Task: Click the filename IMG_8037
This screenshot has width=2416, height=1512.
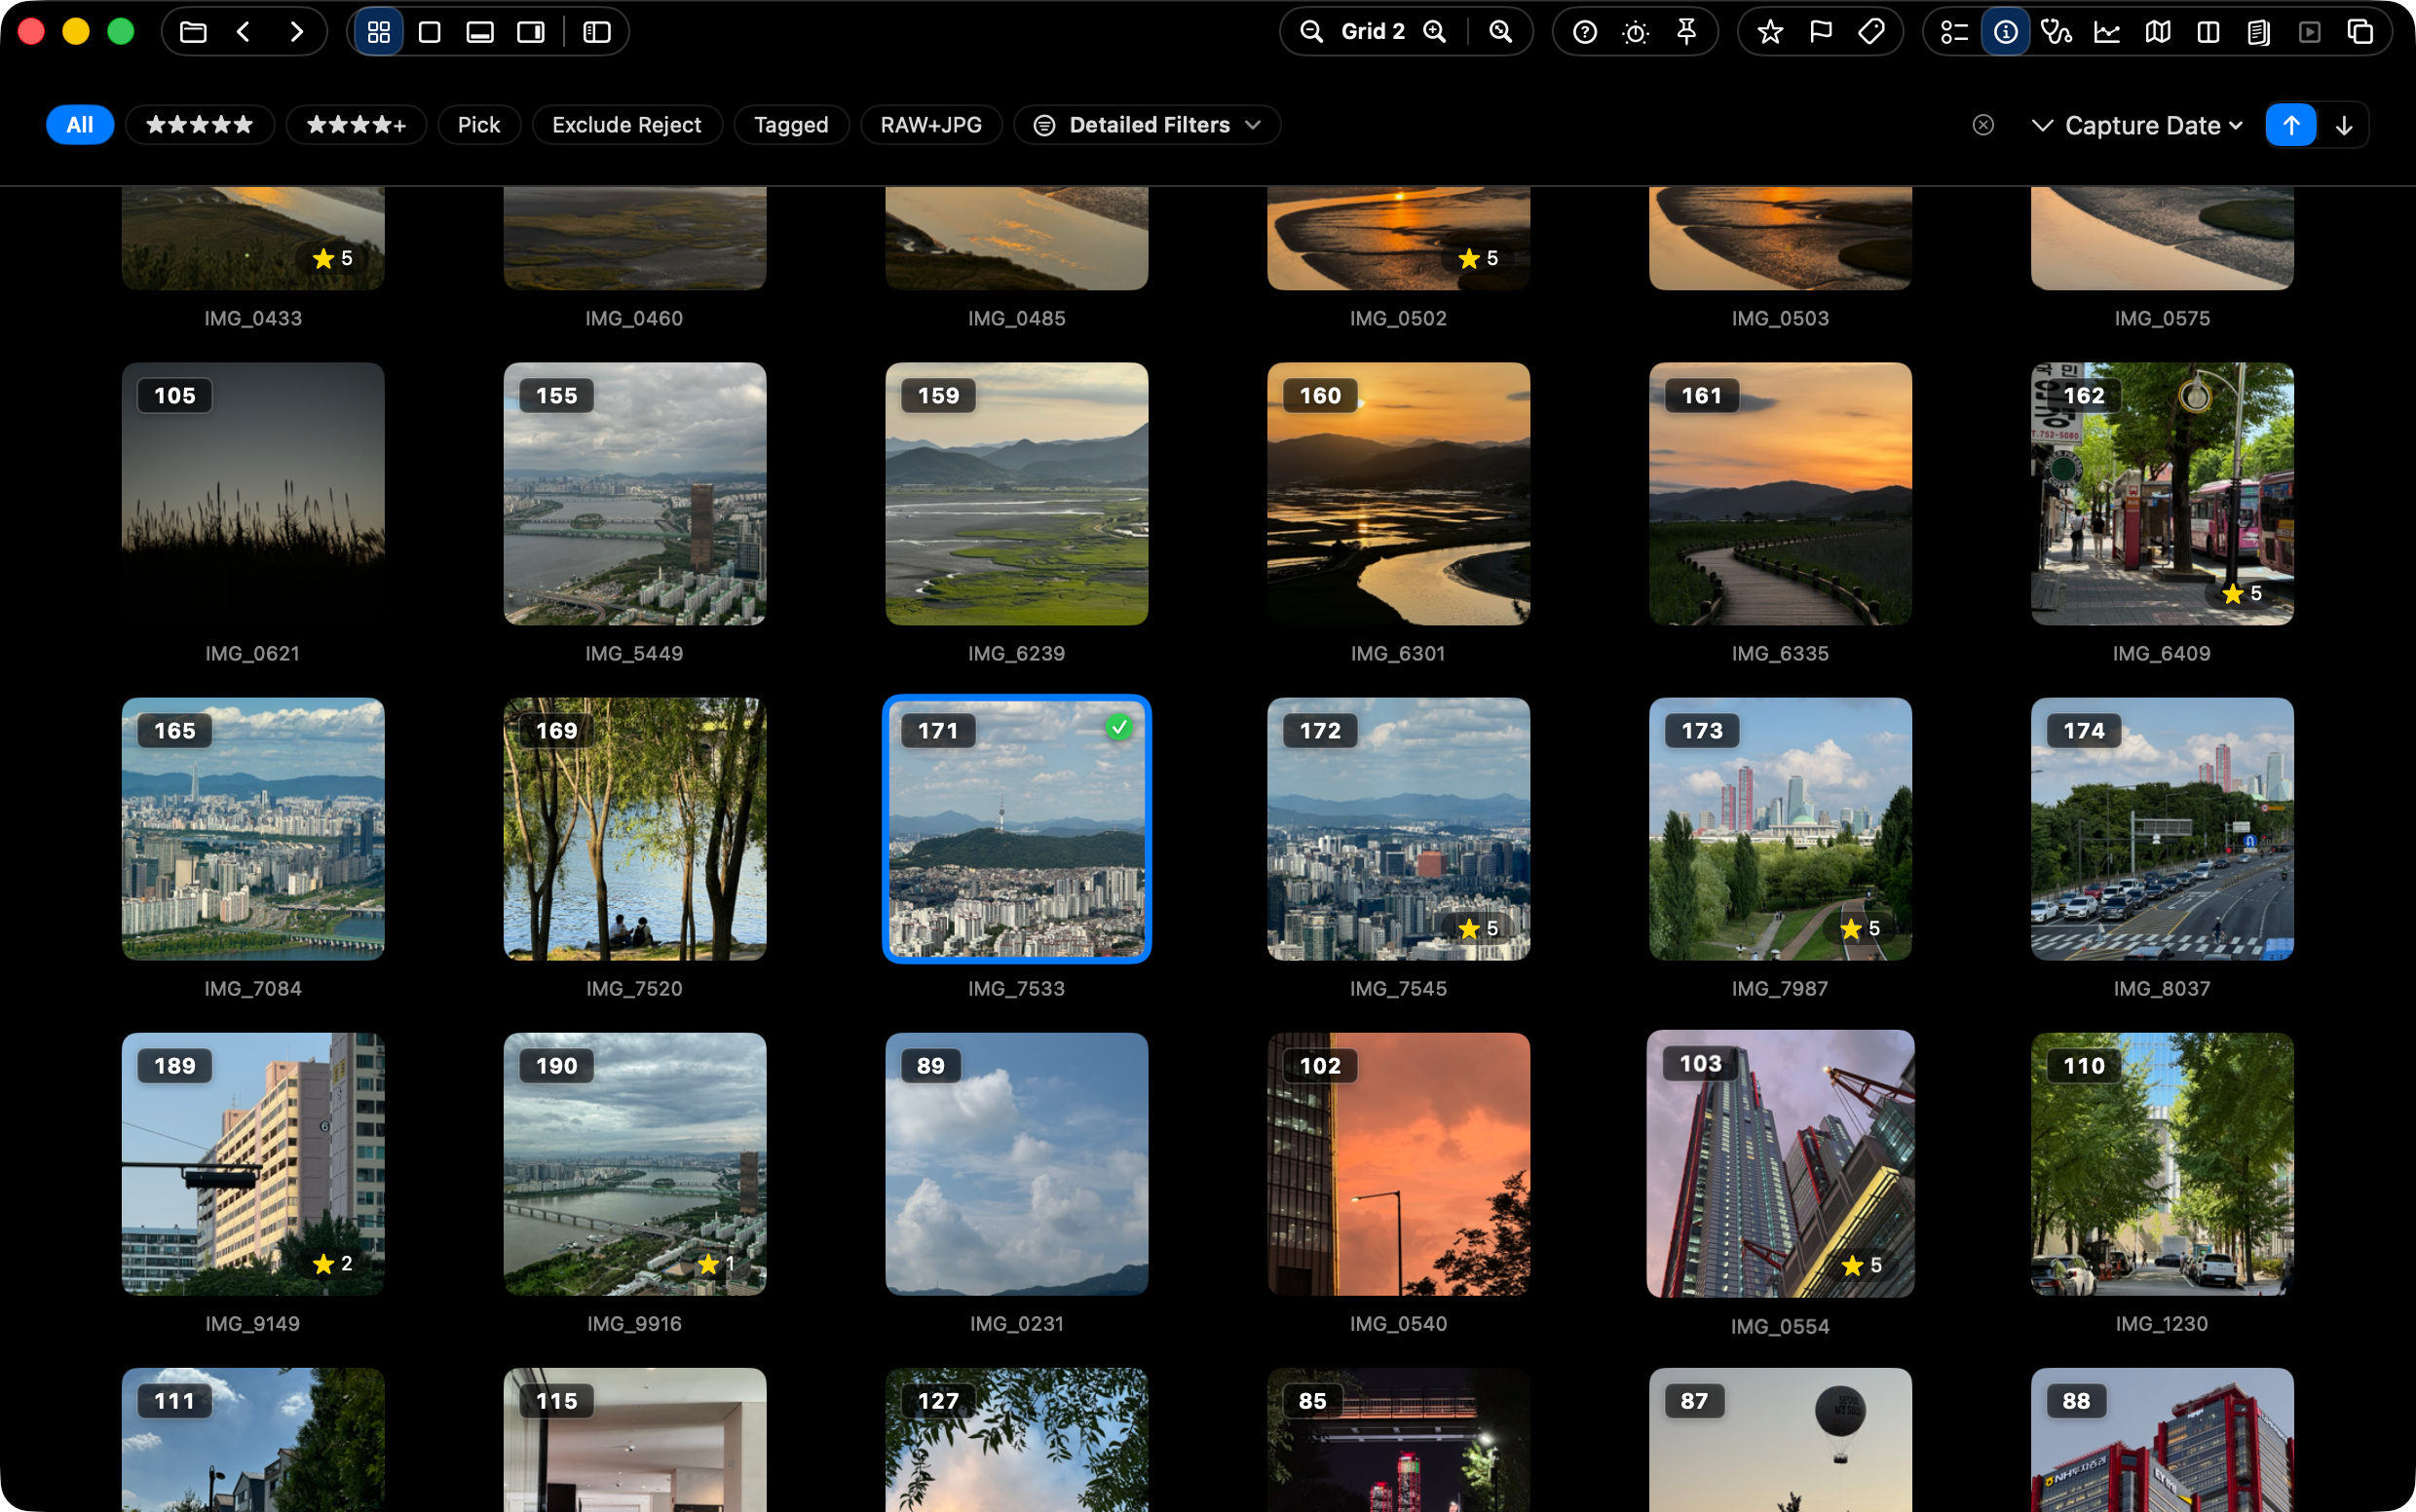Action: tap(2162, 989)
